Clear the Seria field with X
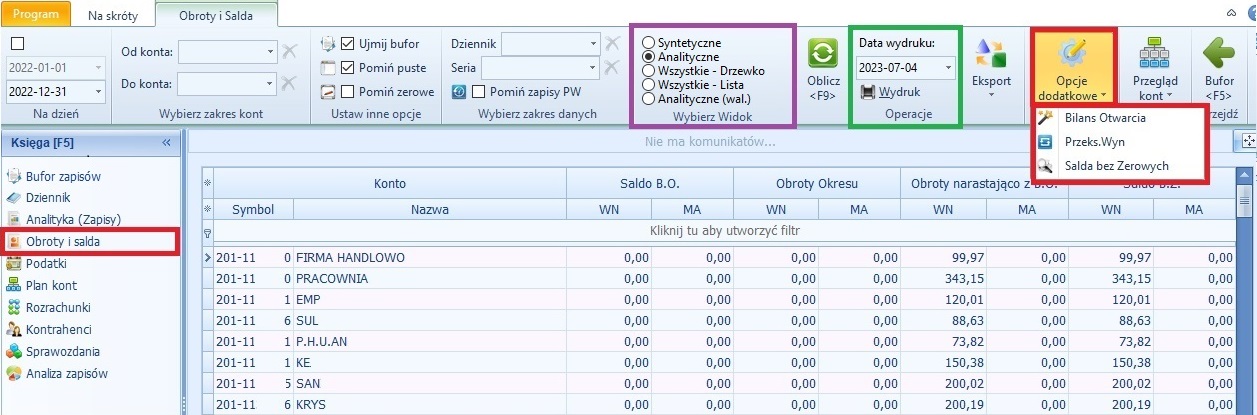1257x415 pixels. pos(613,68)
